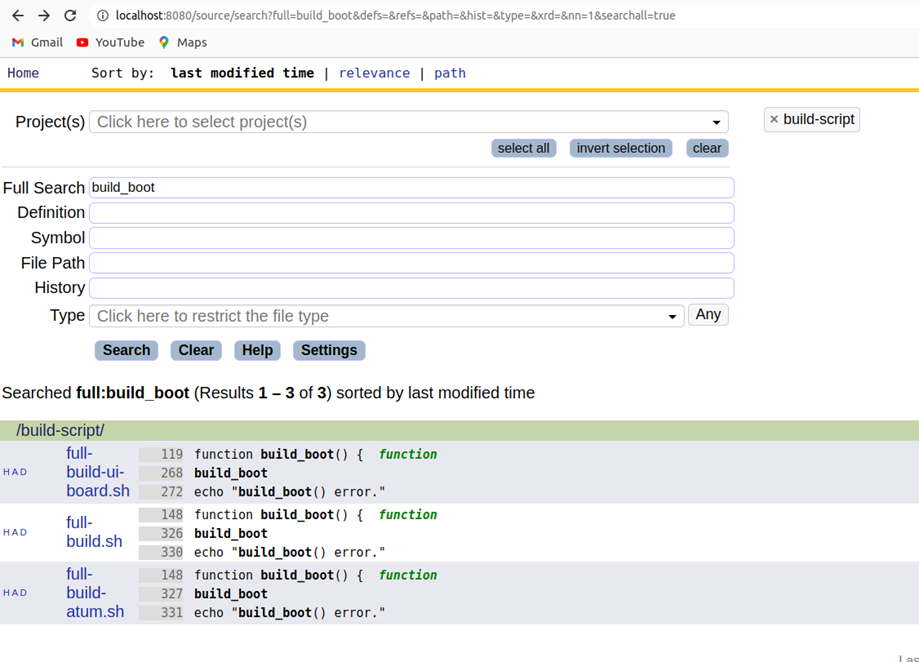This screenshot has width=919, height=662.
Task: Open History (H) for full-build-ui-board.sh
Action: 6,472
